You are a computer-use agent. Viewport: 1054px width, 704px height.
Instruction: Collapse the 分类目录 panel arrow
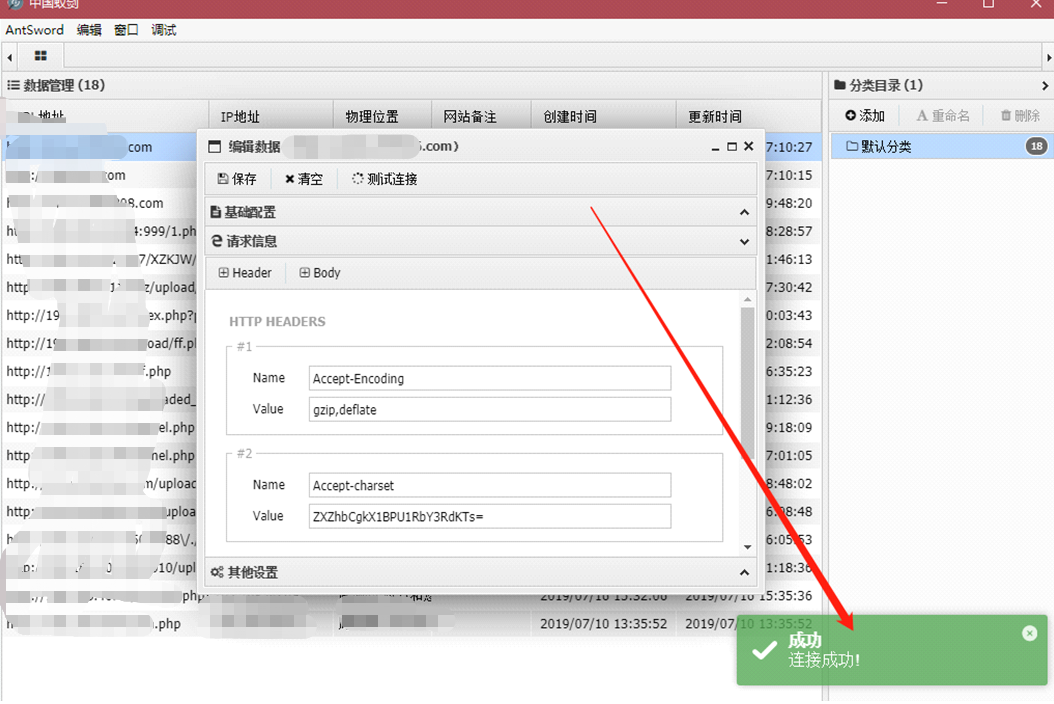click(x=1045, y=85)
